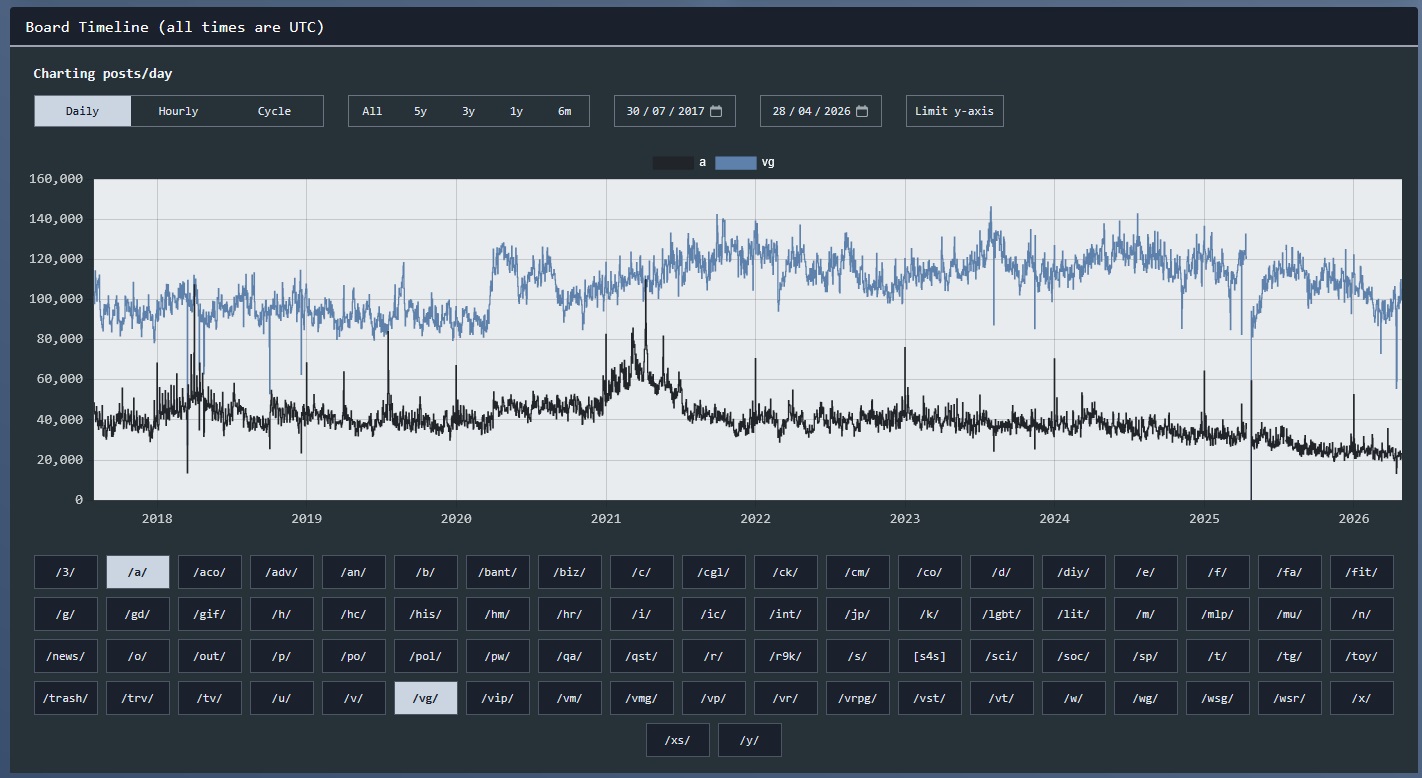Add the /g/ board to chart
The width and height of the screenshot is (1422, 778).
(x=66, y=614)
